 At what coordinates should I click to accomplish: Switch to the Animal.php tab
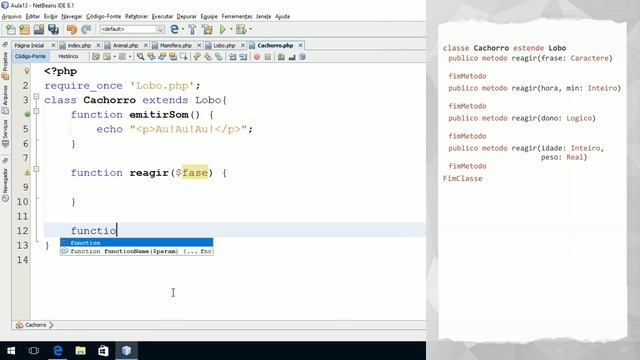[125, 45]
